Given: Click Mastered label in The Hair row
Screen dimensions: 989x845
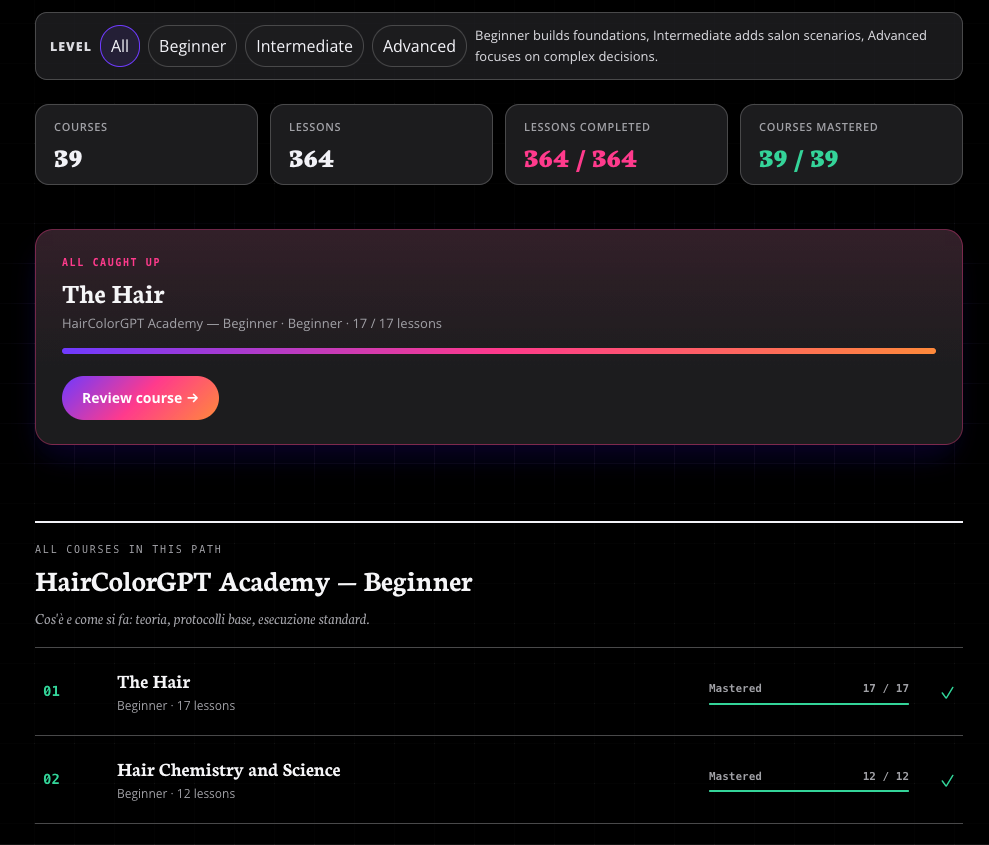Looking at the screenshot, I should pos(735,688).
